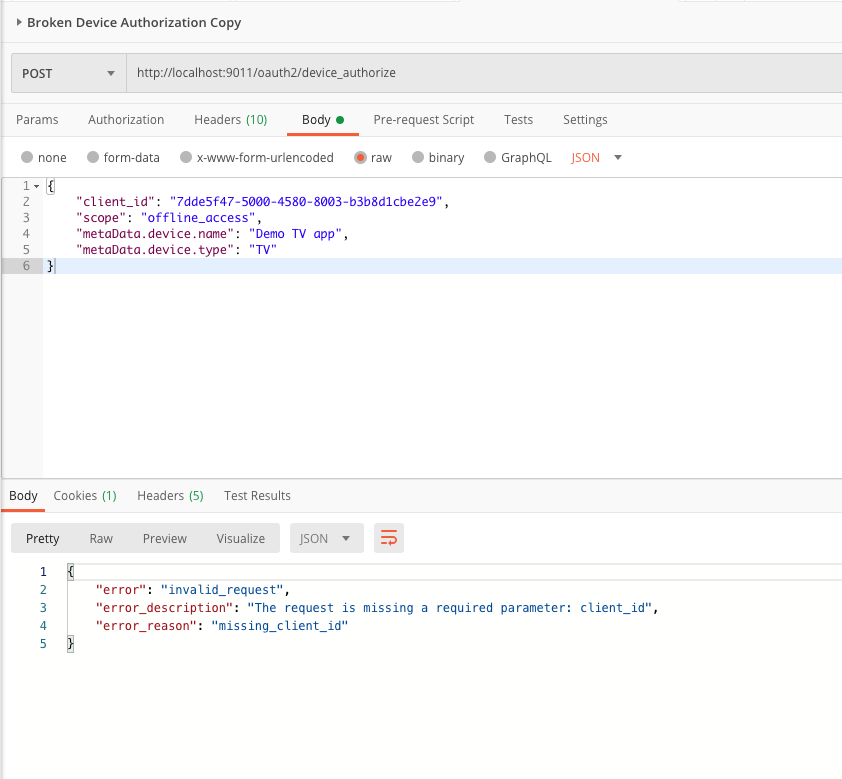Switch the response view to Raw
The width and height of the screenshot is (842, 779).
pos(100,538)
